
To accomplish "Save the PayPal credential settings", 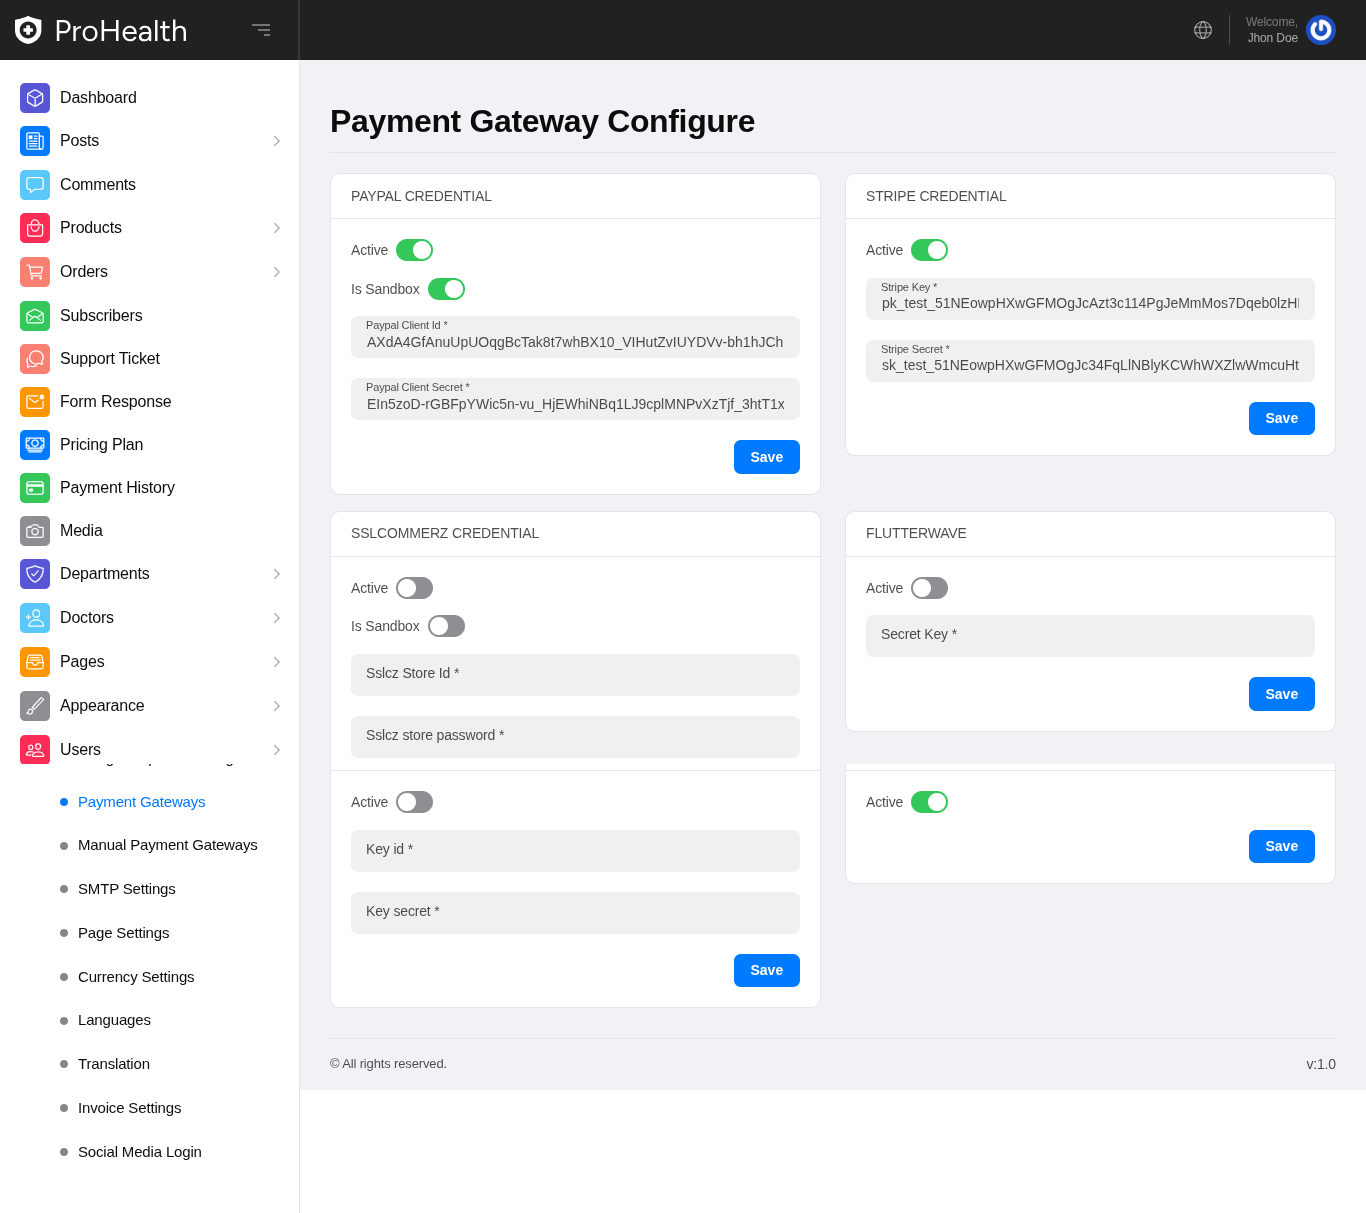I will pyautogui.click(x=766, y=457).
